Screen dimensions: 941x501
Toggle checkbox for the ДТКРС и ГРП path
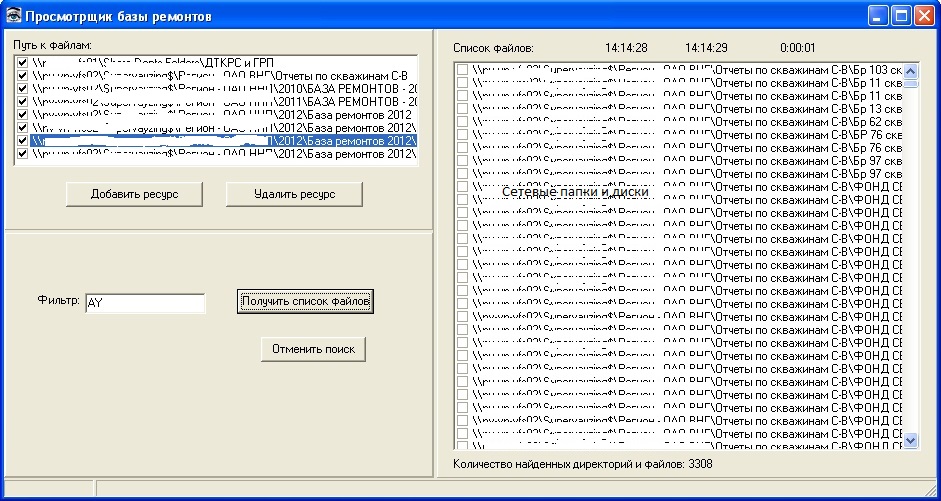[23, 62]
